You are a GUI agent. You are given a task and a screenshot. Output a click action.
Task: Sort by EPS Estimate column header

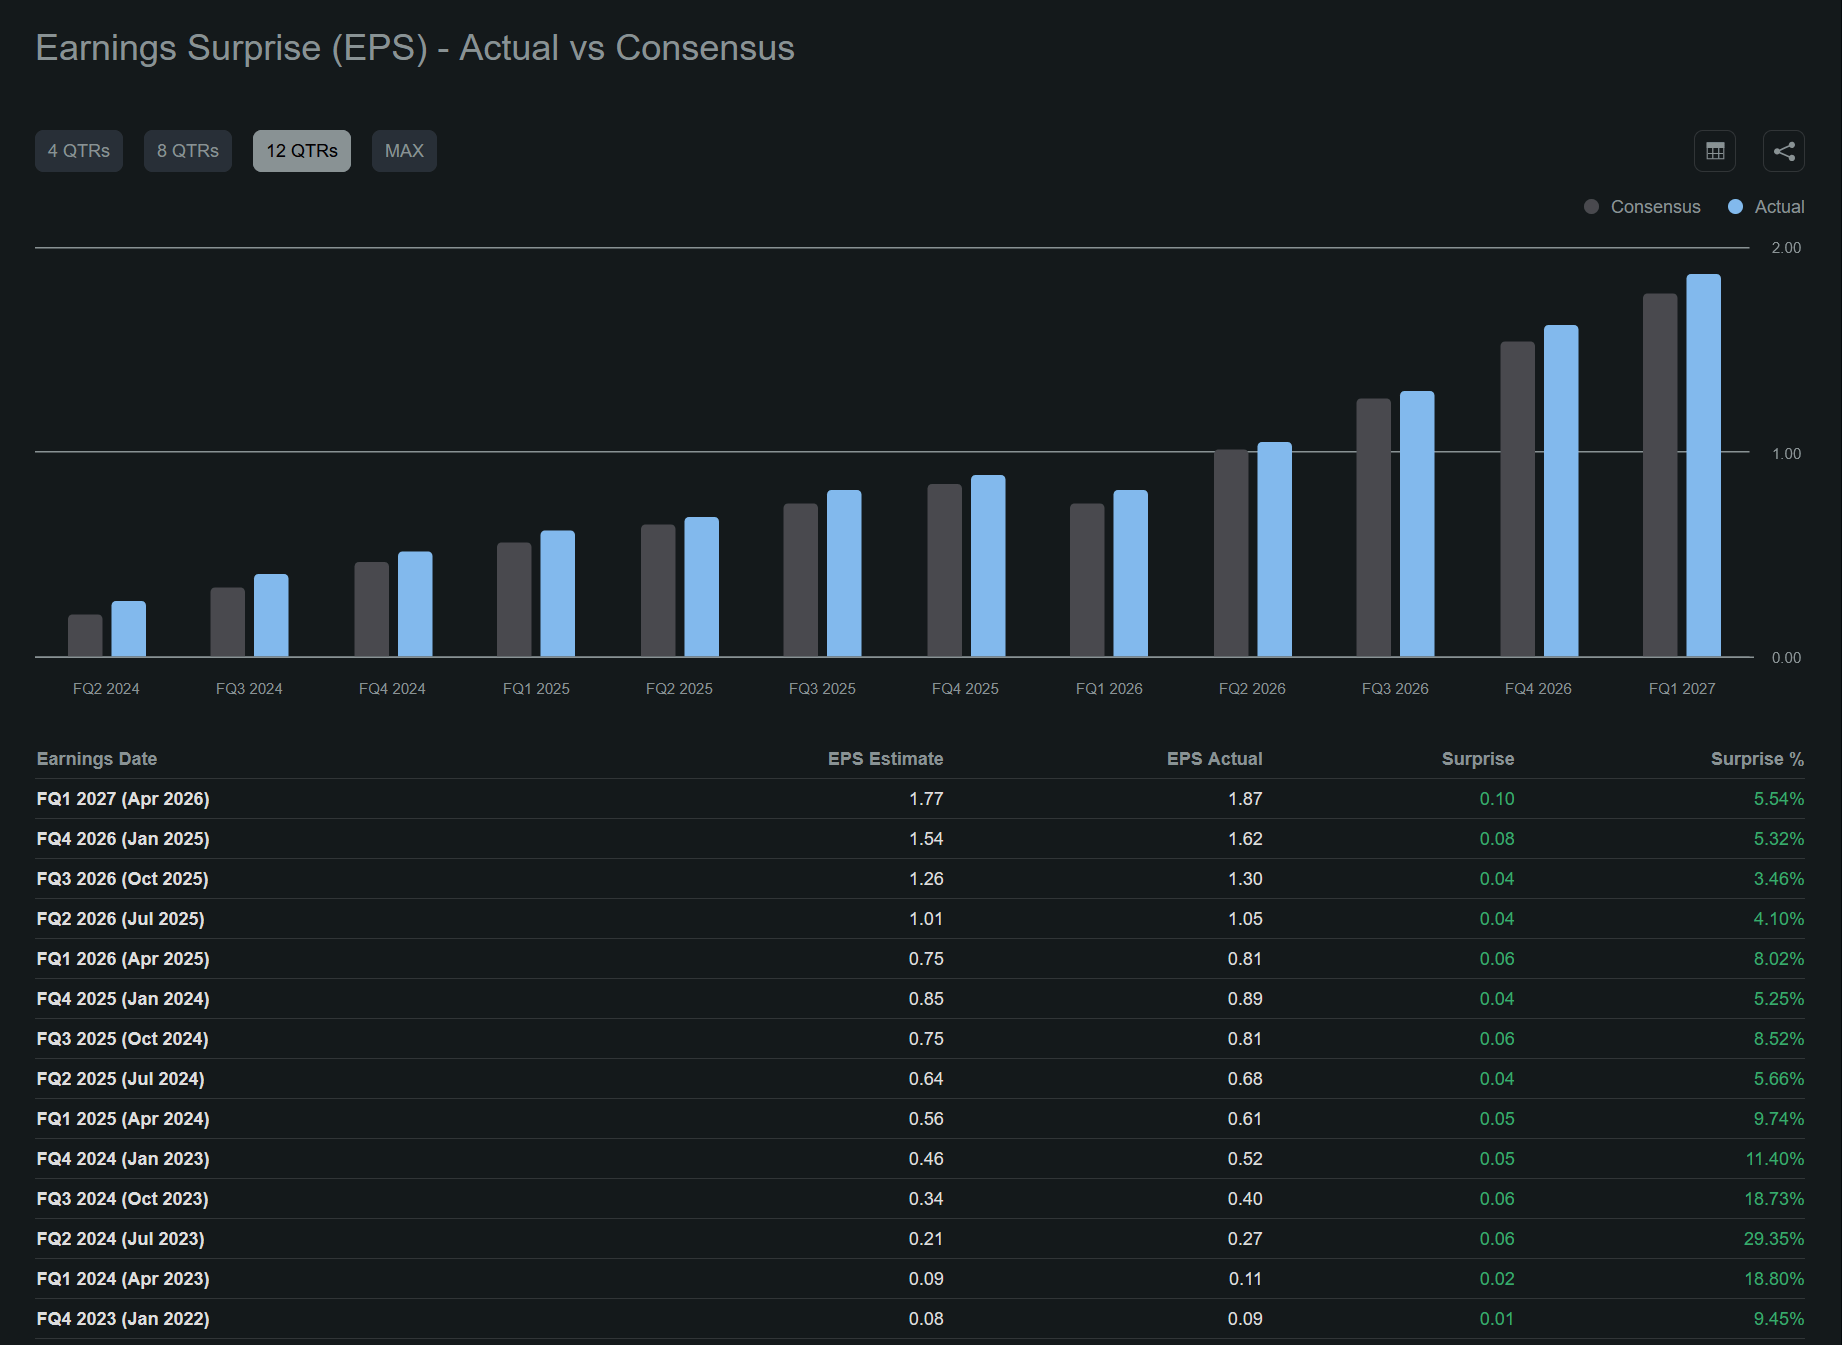click(x=885, y=759)
